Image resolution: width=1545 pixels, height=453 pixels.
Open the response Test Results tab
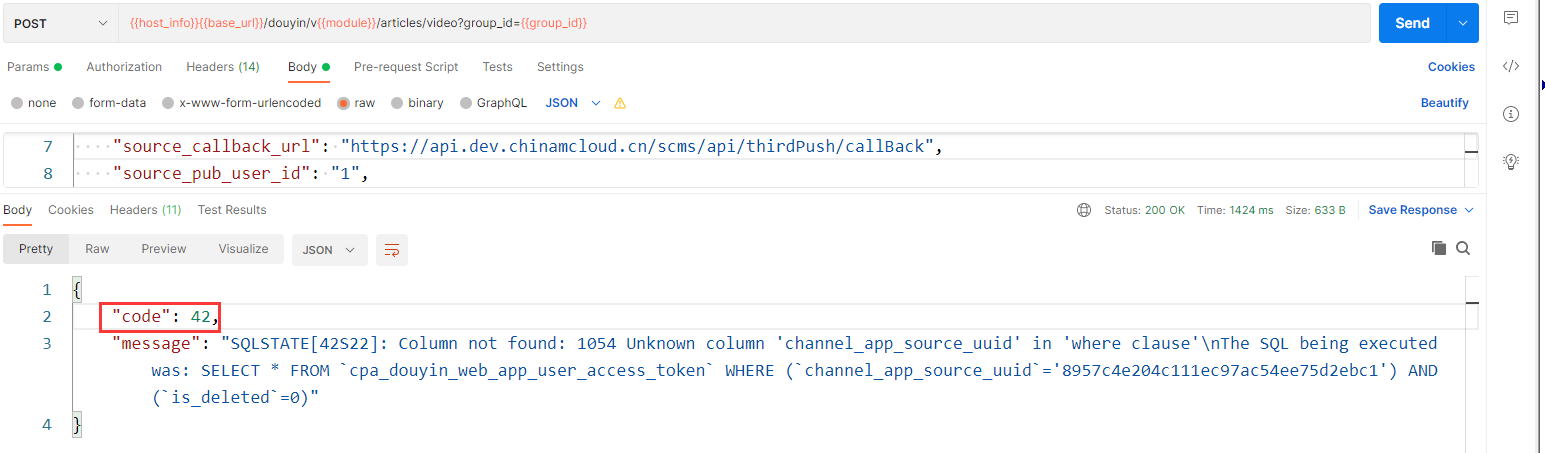[x=232, y=210]
